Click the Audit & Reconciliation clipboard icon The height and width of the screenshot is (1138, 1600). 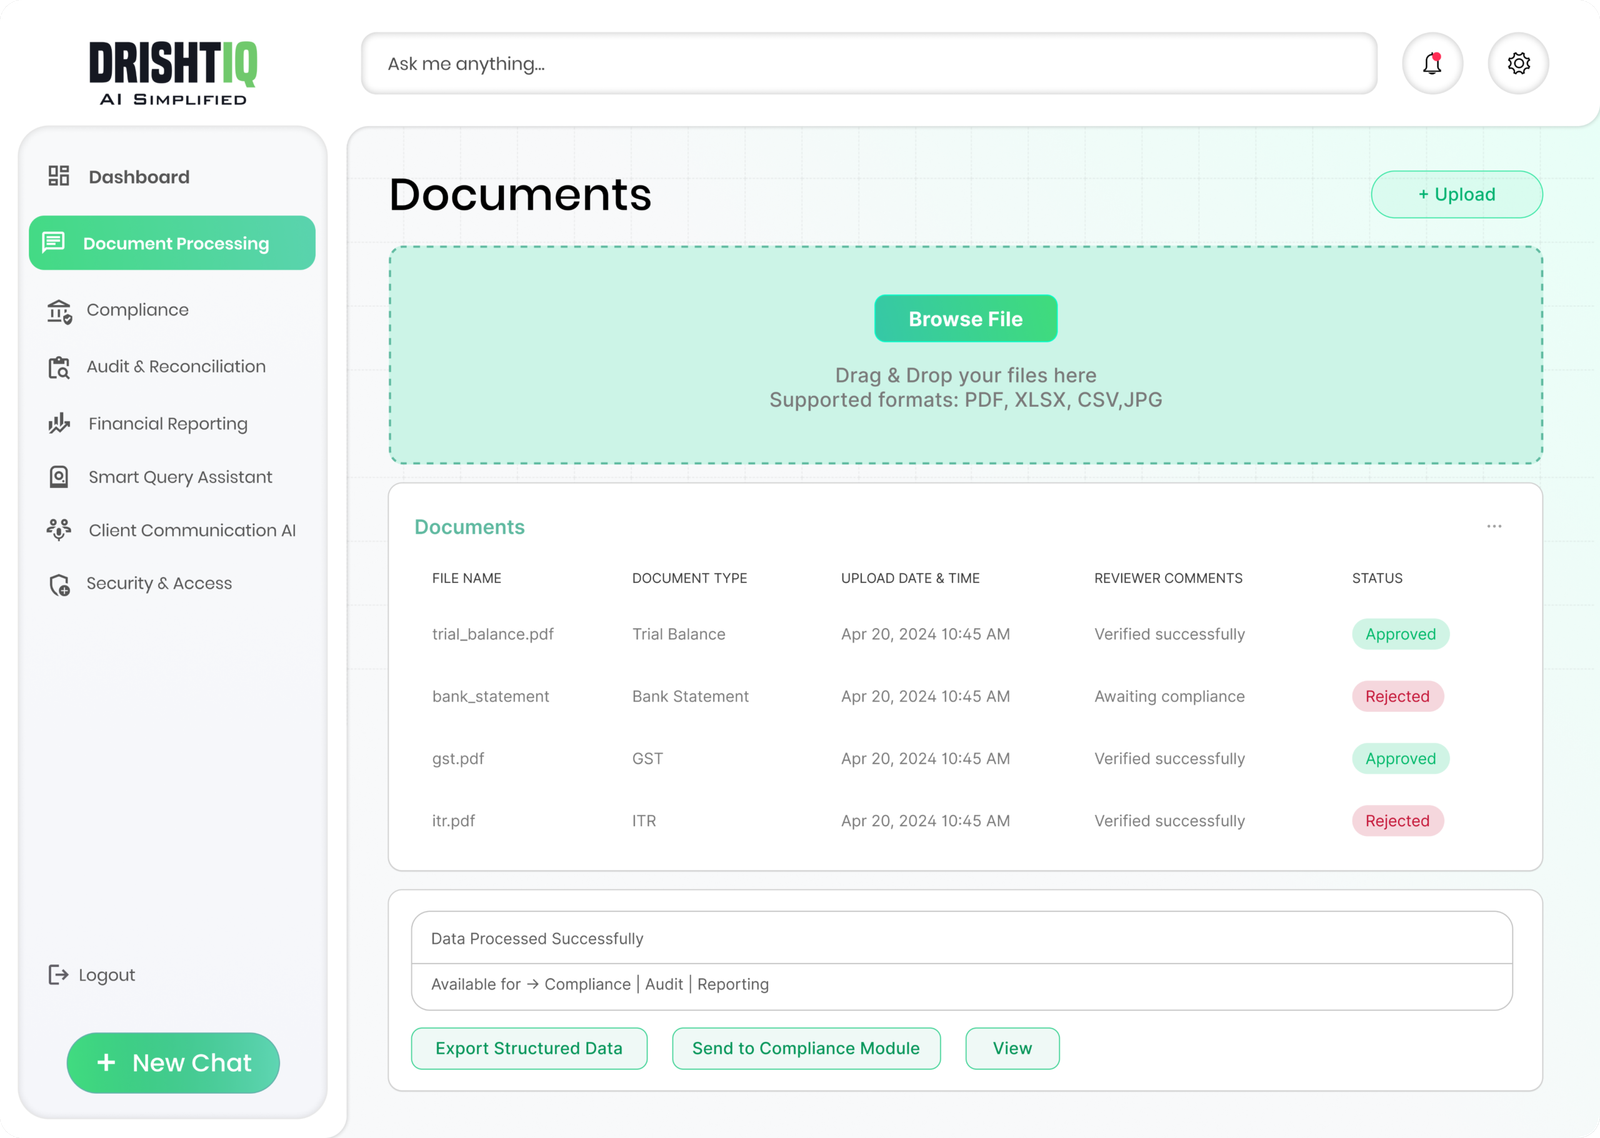59,367
